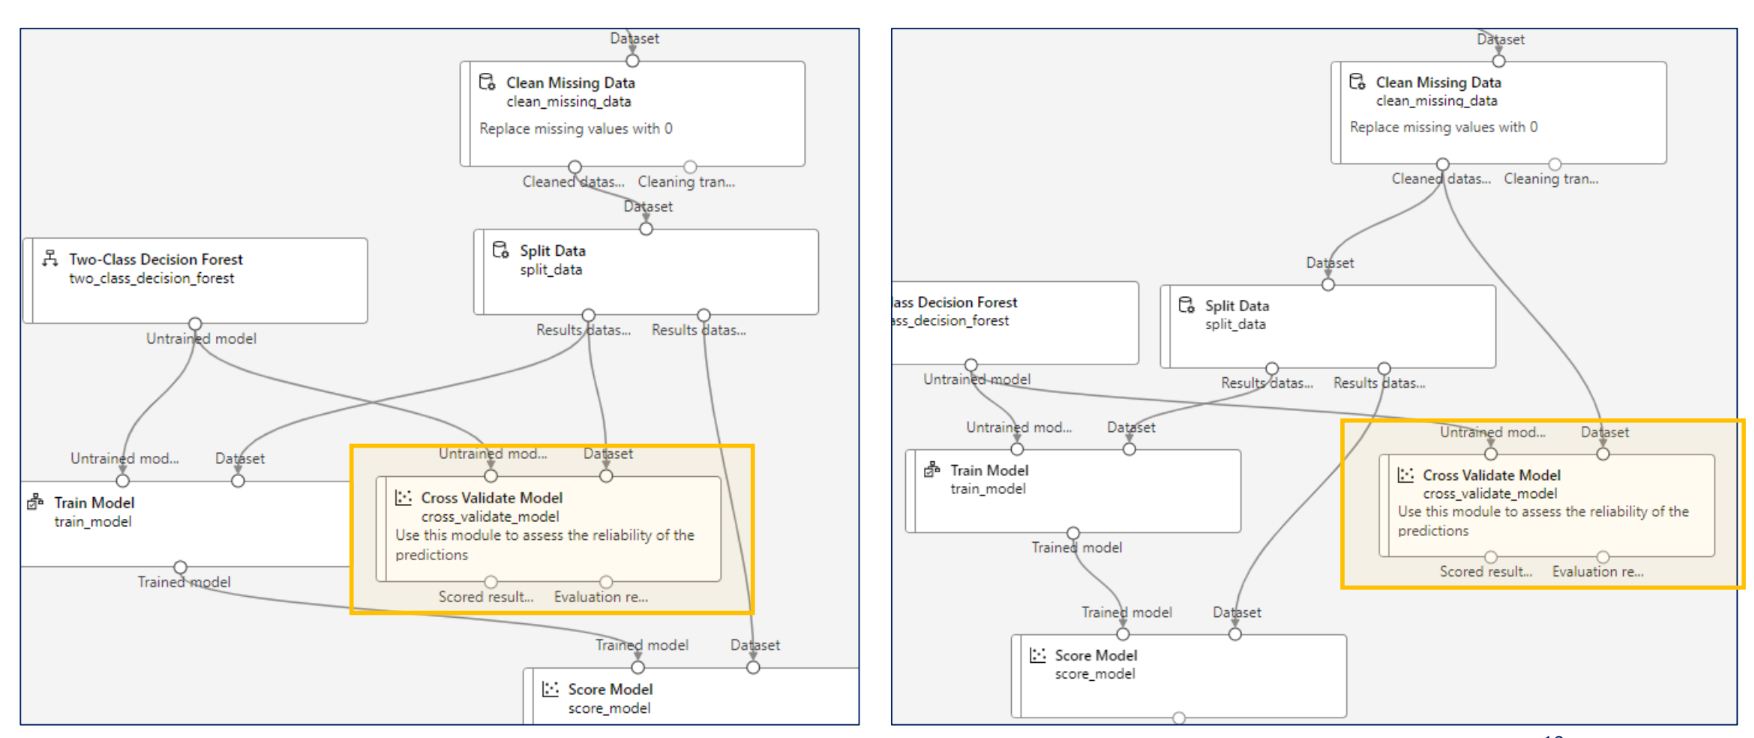This screenshot has width=1754, height=738.
Task: Select left Split Data's second Results dataset port
Action: [x=704, y=315]
